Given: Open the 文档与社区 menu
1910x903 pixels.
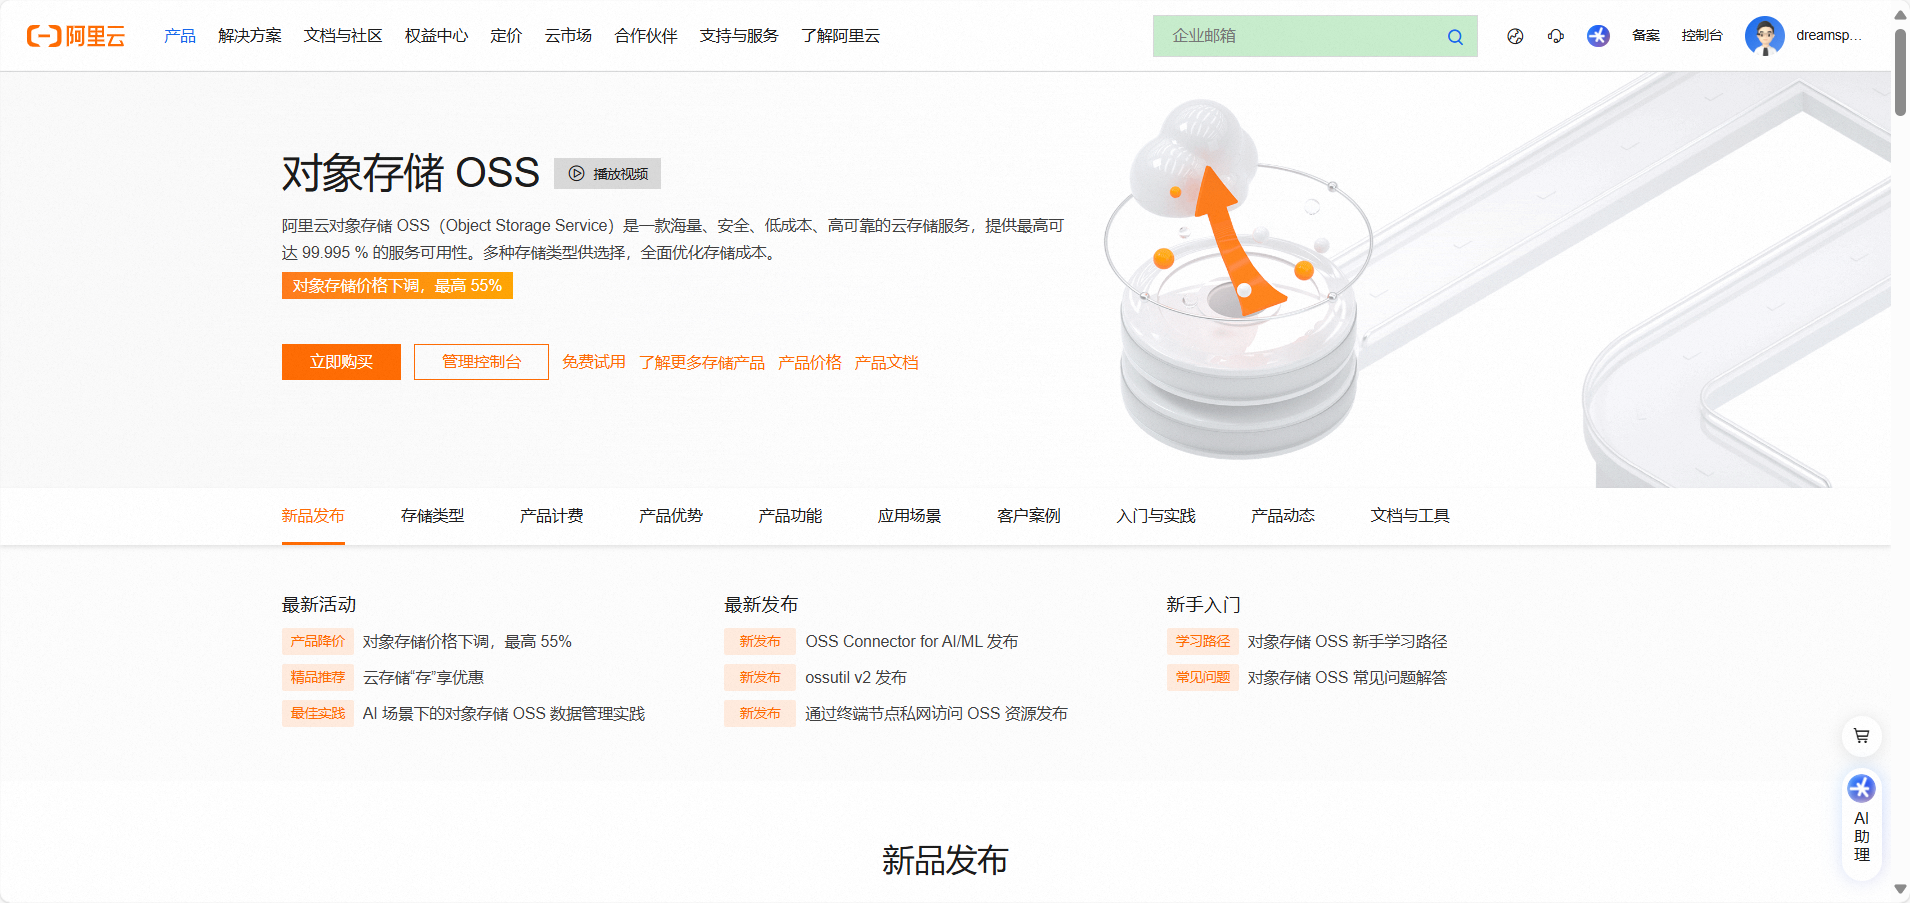Looking at the screenshot, I should (342, 36).
